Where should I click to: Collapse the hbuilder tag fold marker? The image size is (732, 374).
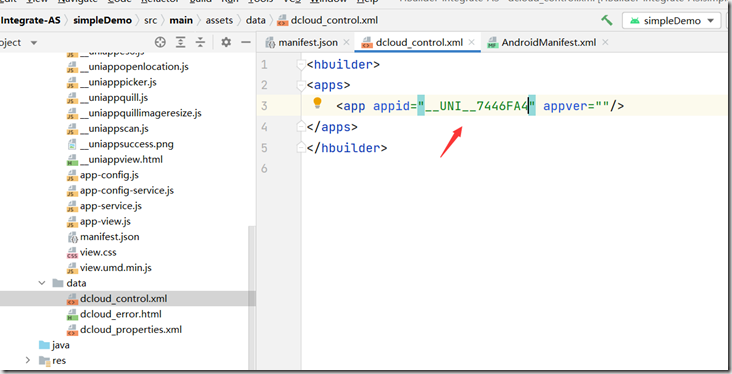tap(301, 65)
